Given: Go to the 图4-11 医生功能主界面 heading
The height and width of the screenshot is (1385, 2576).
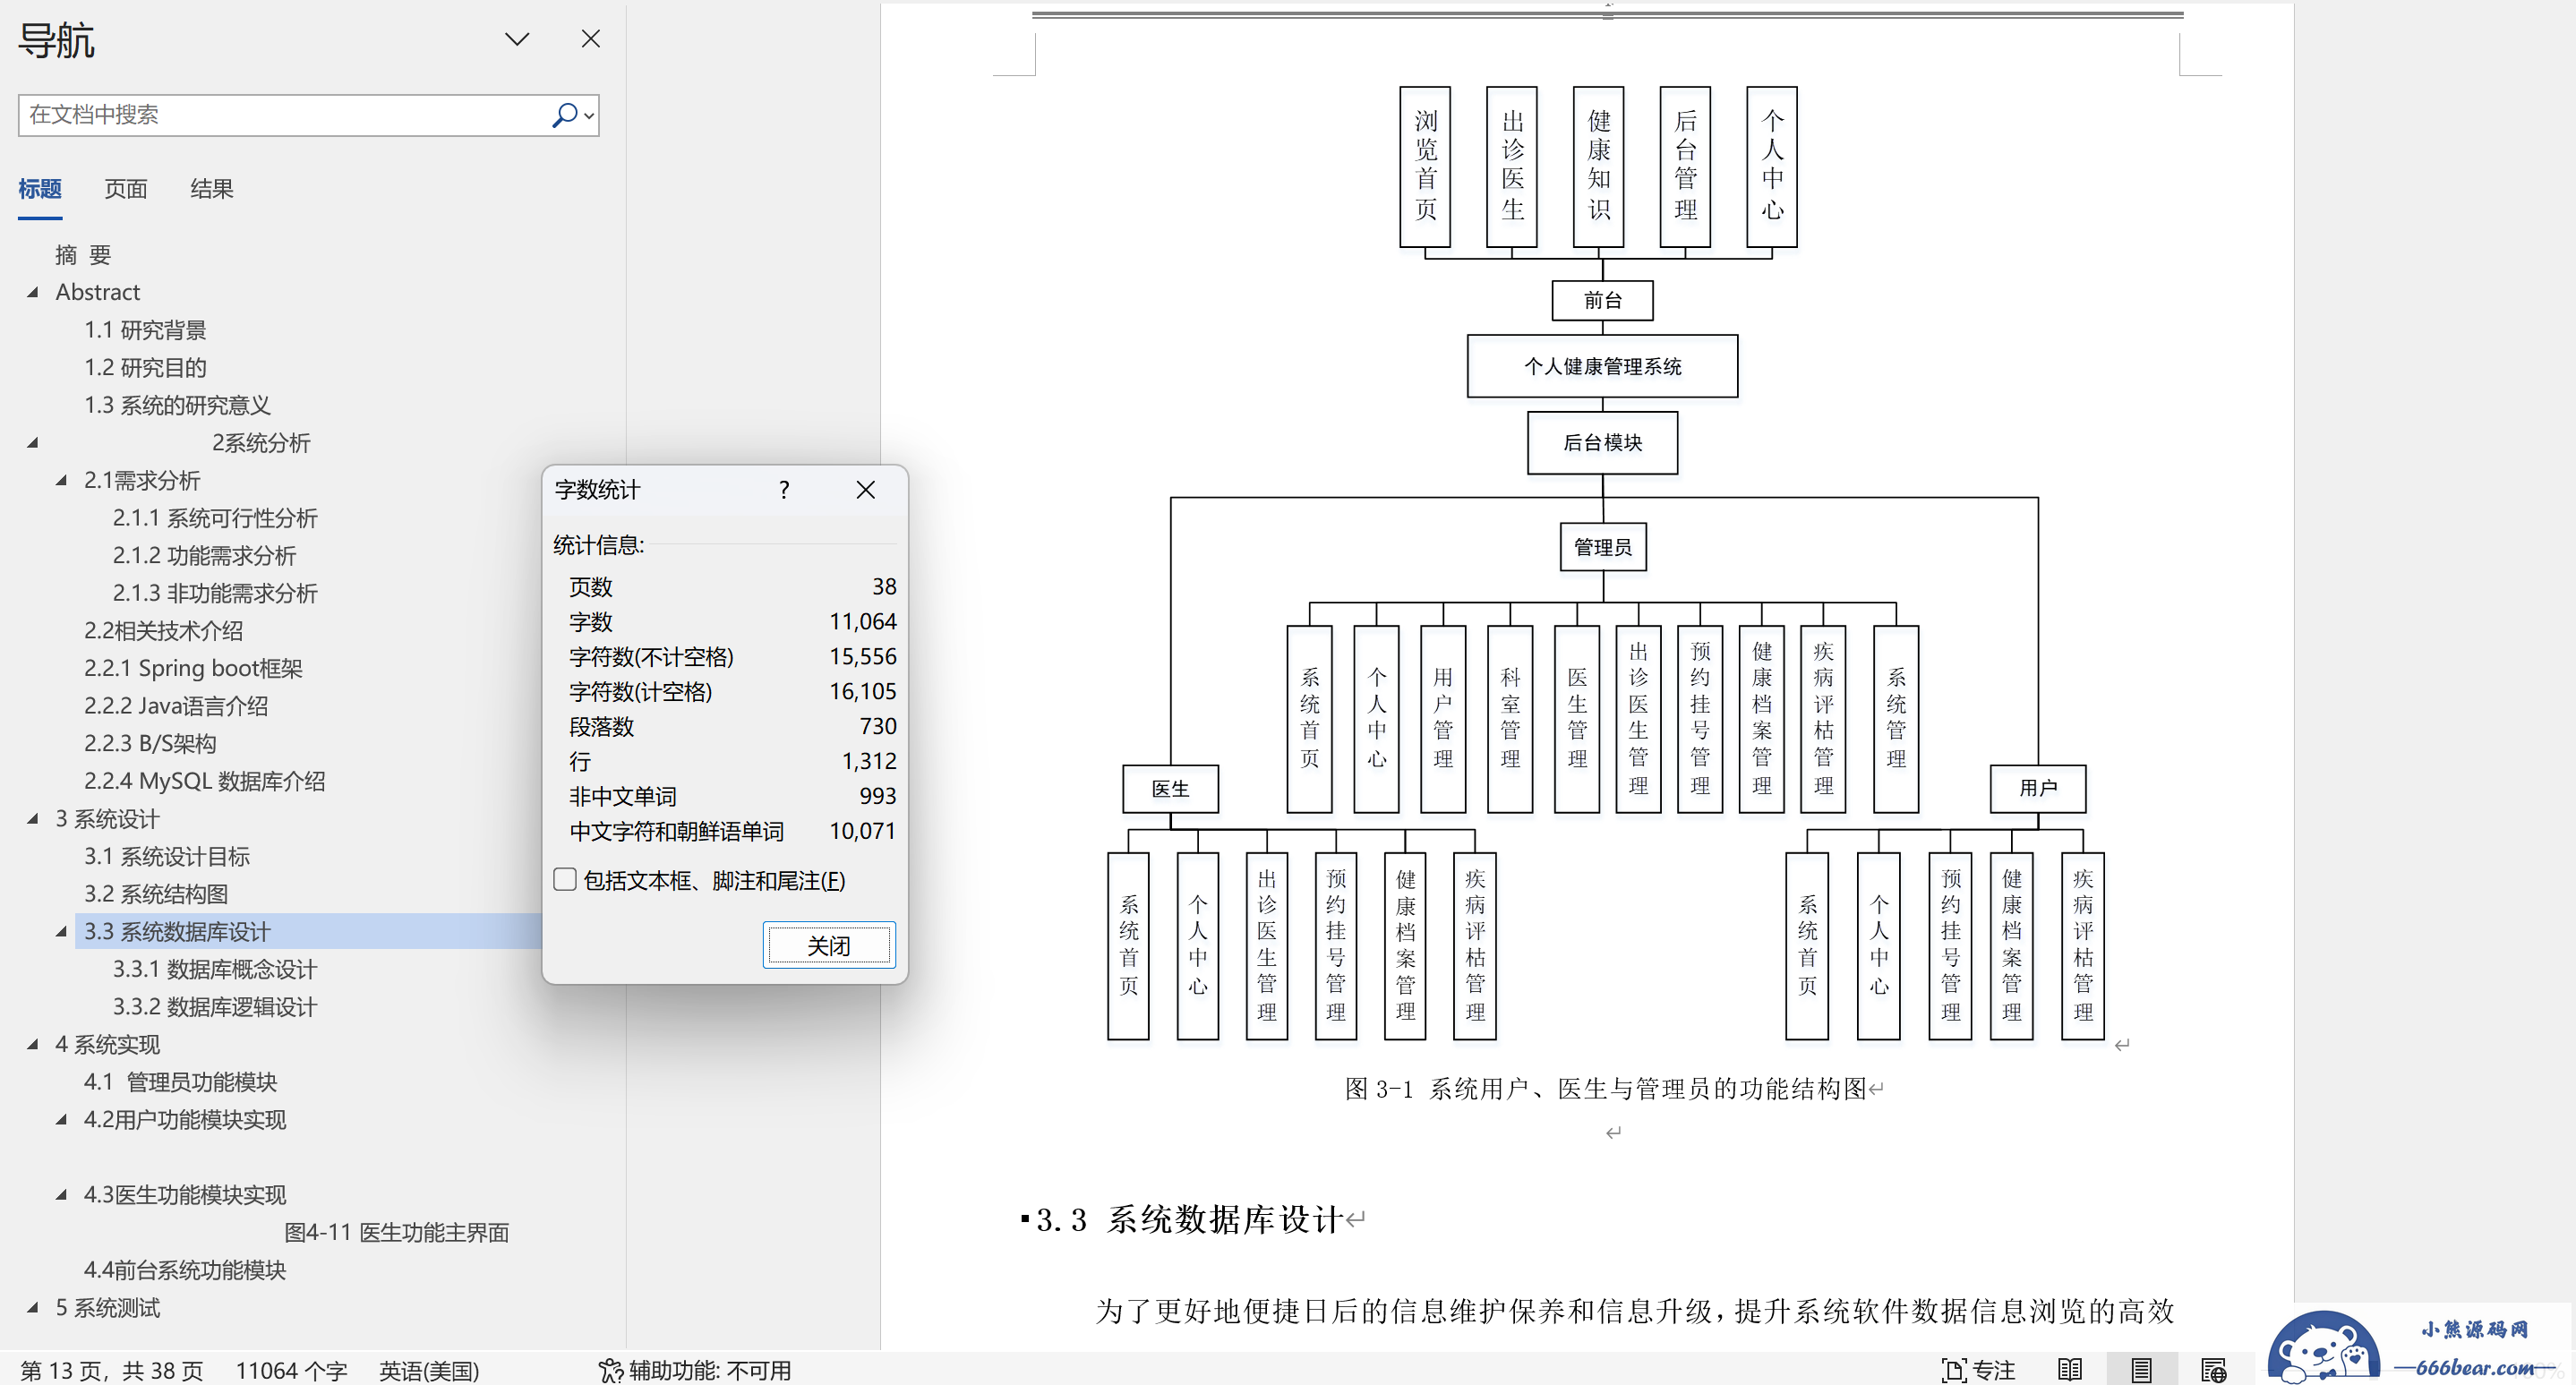Looking at the screenshot, I should click(x=397, y=1232).
